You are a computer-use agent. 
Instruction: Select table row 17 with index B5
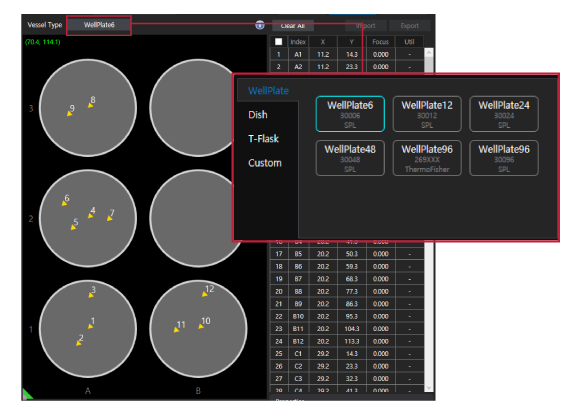[347, 254]
